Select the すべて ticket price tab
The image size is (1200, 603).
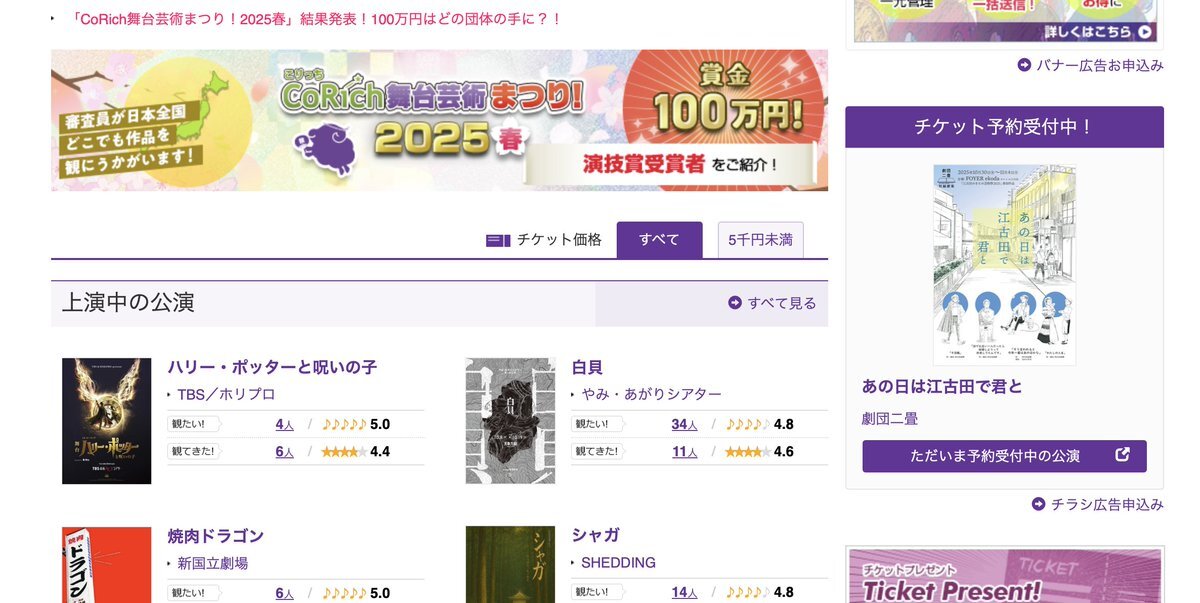point(659,240)
